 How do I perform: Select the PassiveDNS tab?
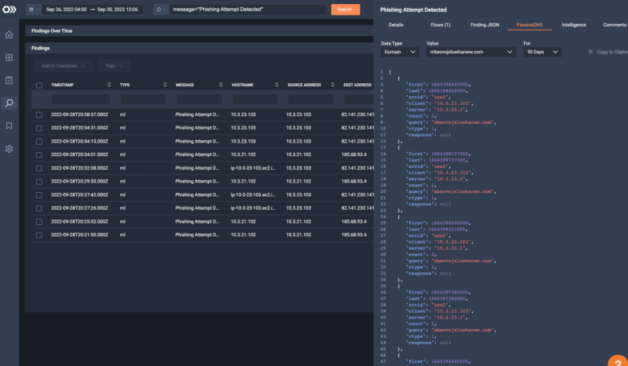coord(529,25)
